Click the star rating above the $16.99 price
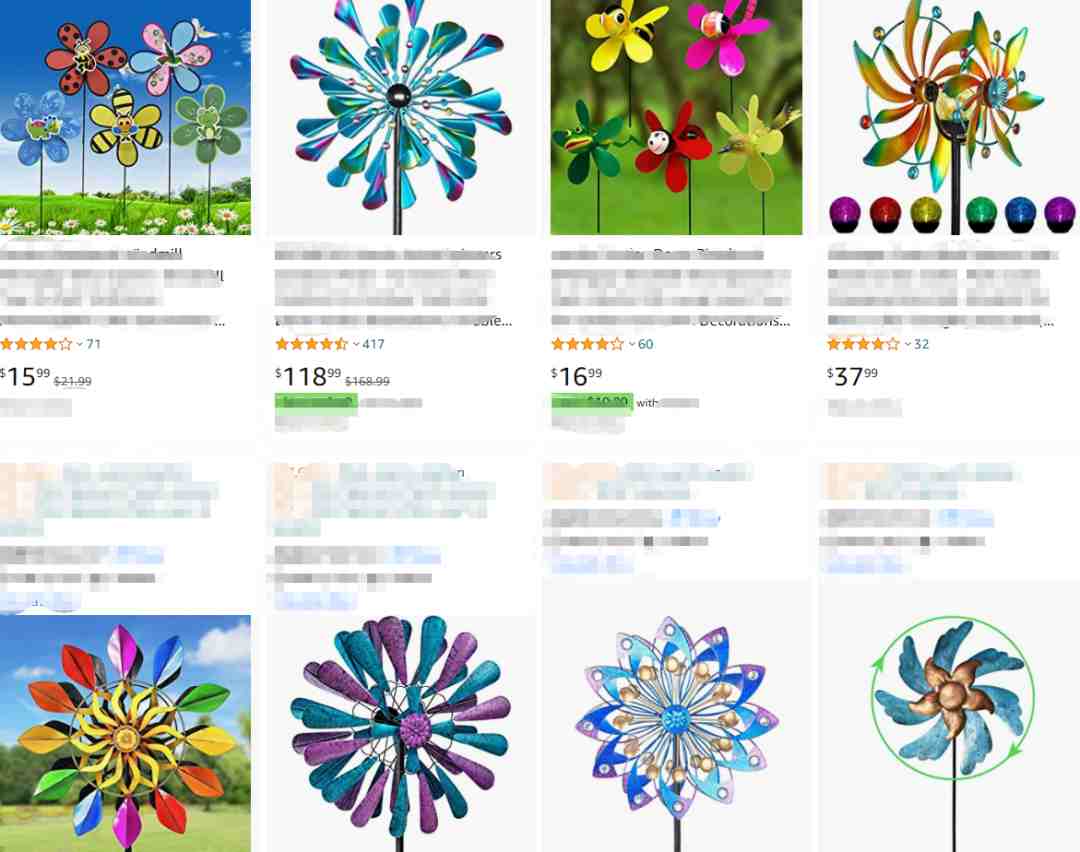This screenshot has height=852, width=1080. click(x=587, y=344)
